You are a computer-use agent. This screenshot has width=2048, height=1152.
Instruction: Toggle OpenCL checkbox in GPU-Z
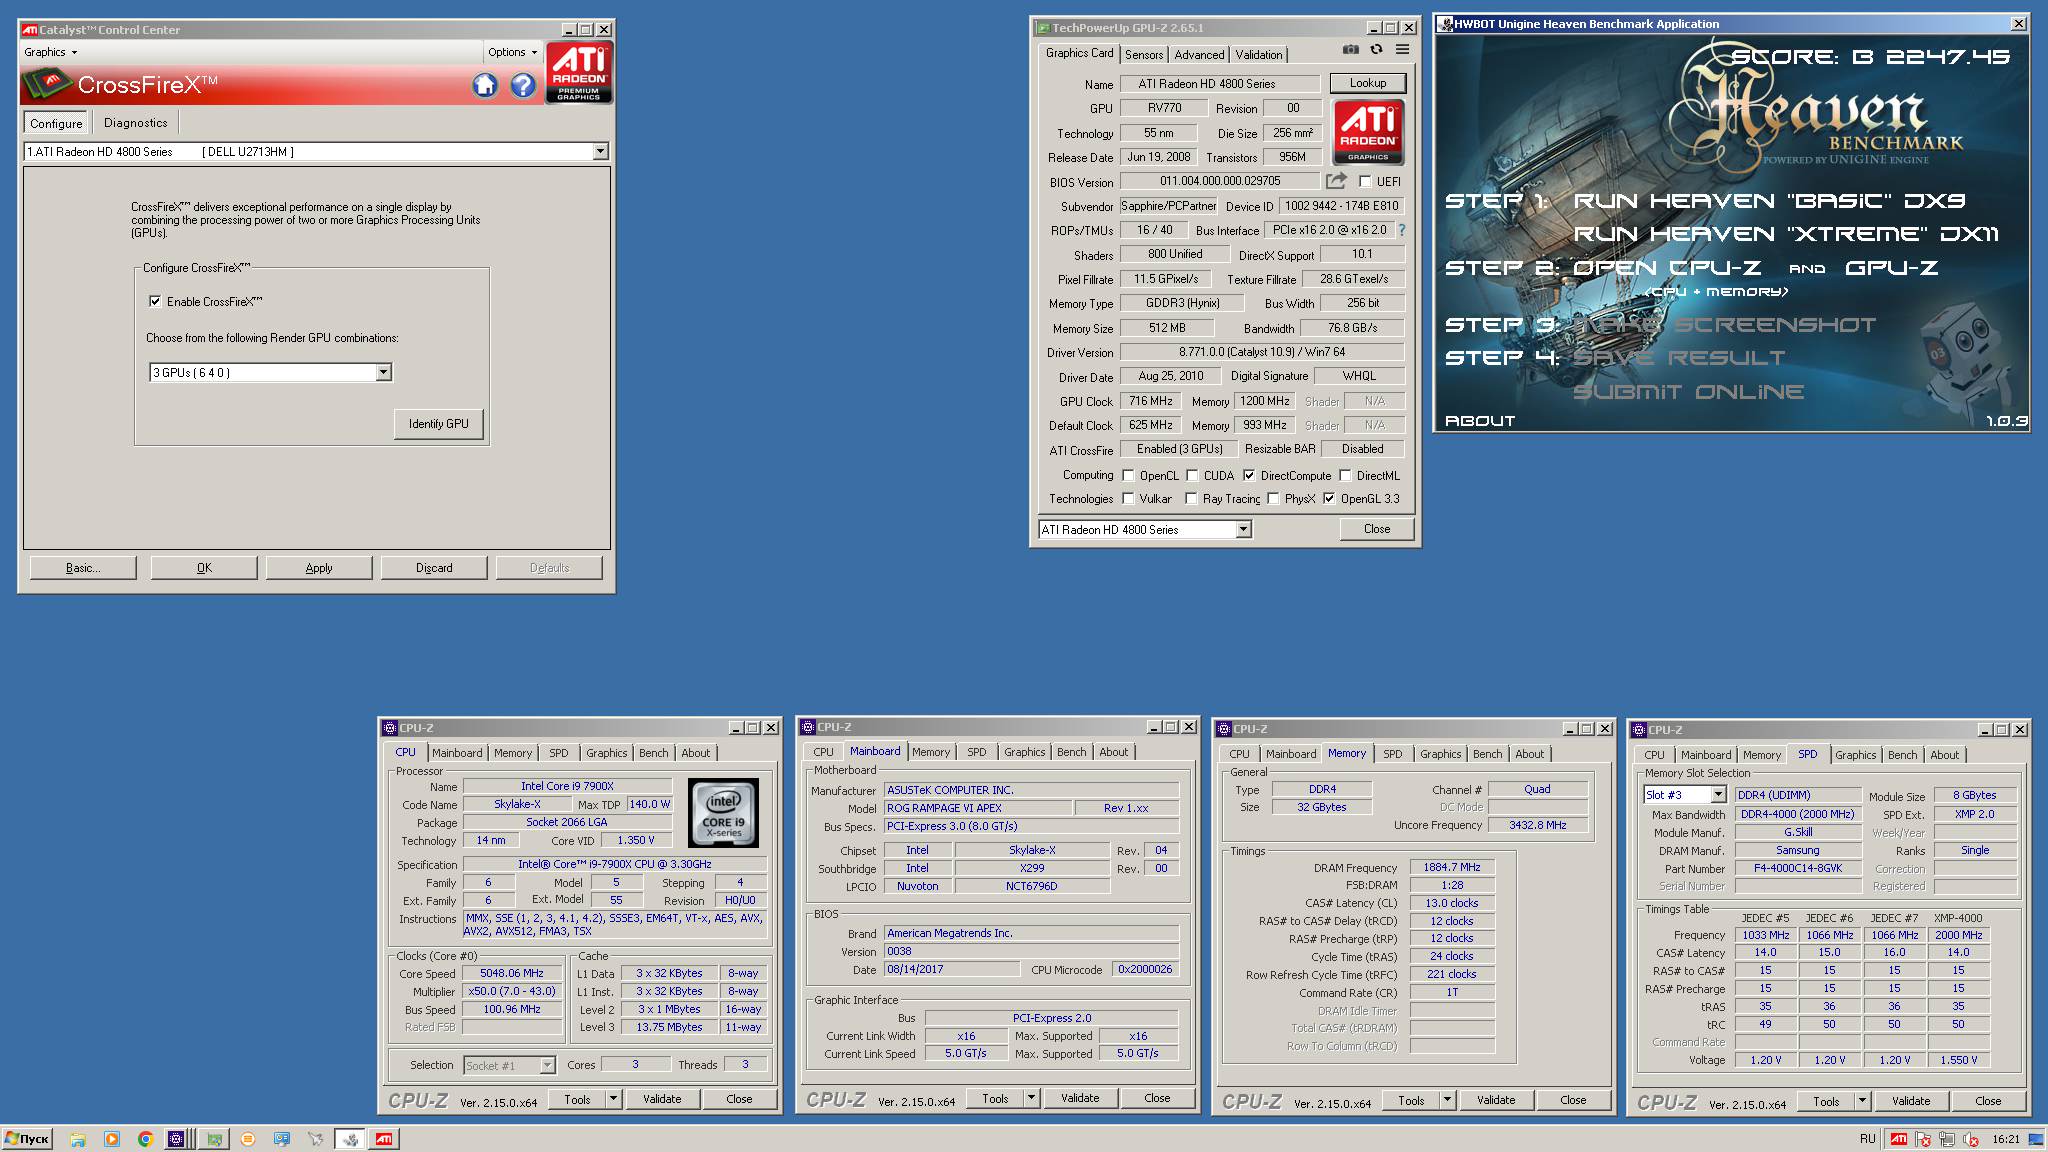(x=1128, y=475)
